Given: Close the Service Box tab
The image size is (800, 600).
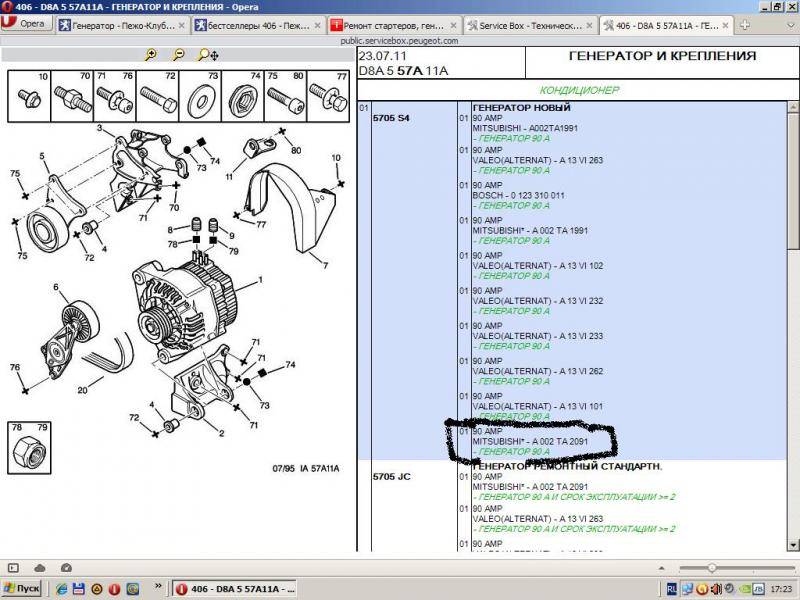Looking at the screenshot, I should pyautogui.click(x=592, y=24).
